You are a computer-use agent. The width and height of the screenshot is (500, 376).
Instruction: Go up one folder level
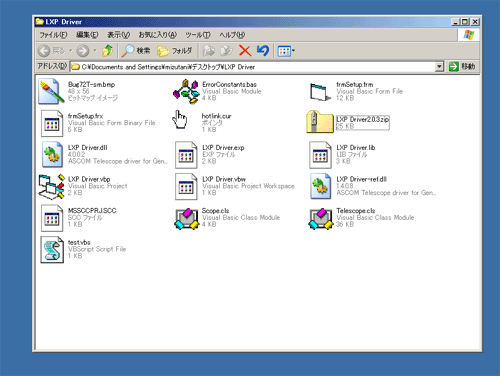(x=107, y=51)
